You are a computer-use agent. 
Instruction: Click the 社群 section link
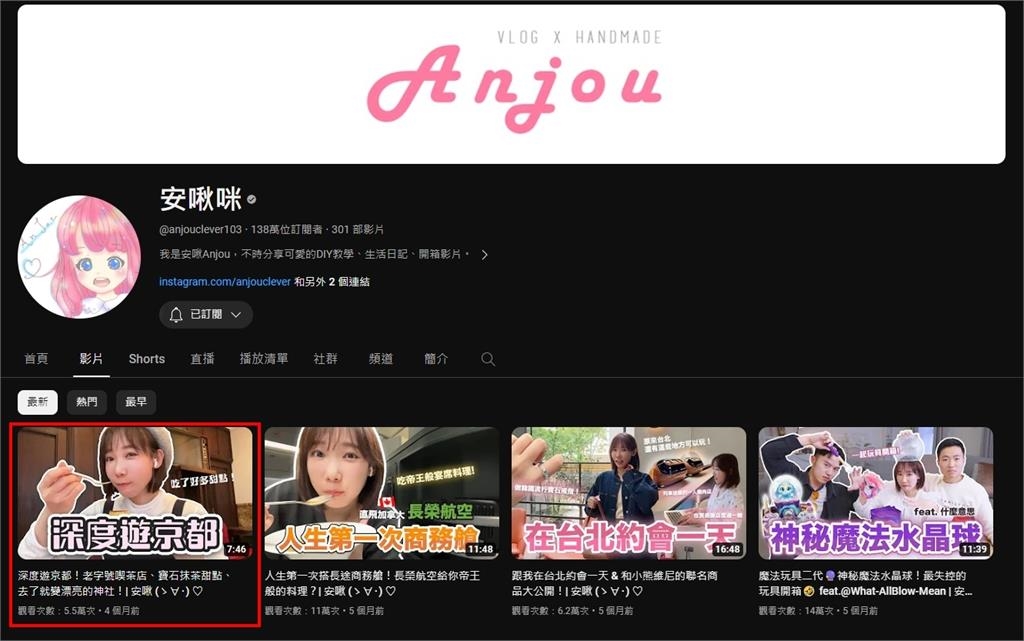tap(326, 358)
